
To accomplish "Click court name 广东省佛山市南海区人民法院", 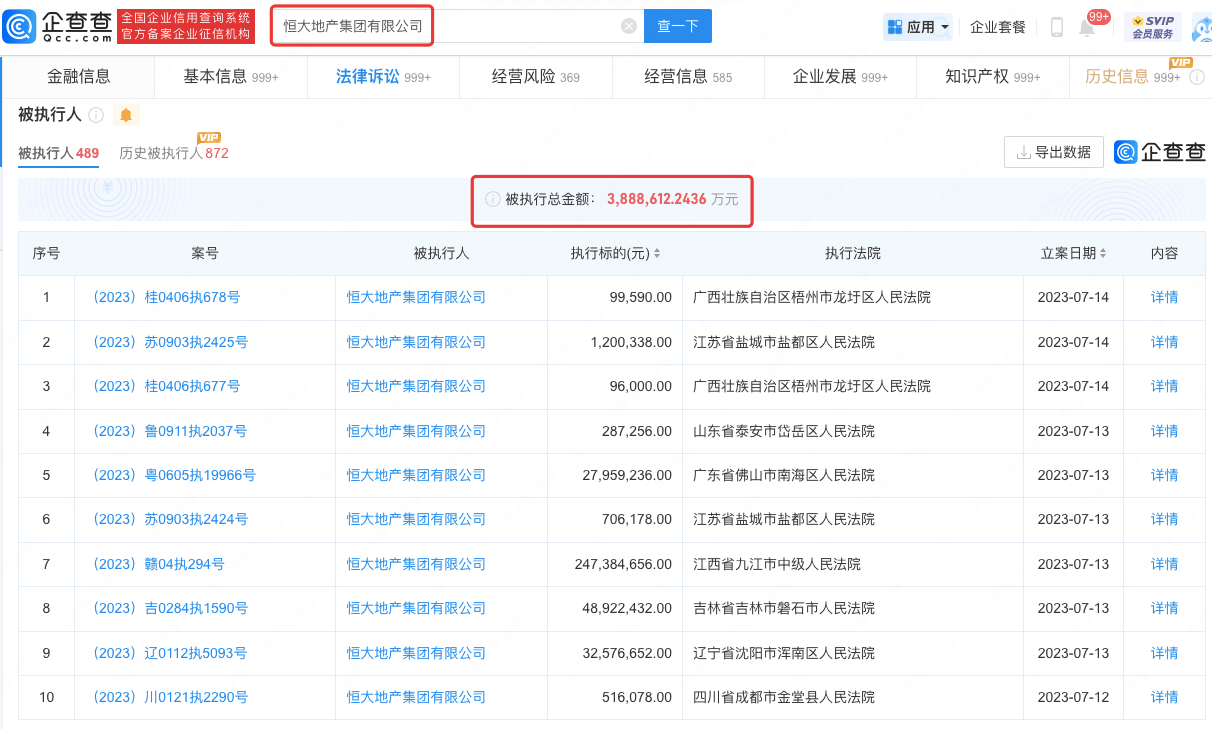I will pos(784,475).
